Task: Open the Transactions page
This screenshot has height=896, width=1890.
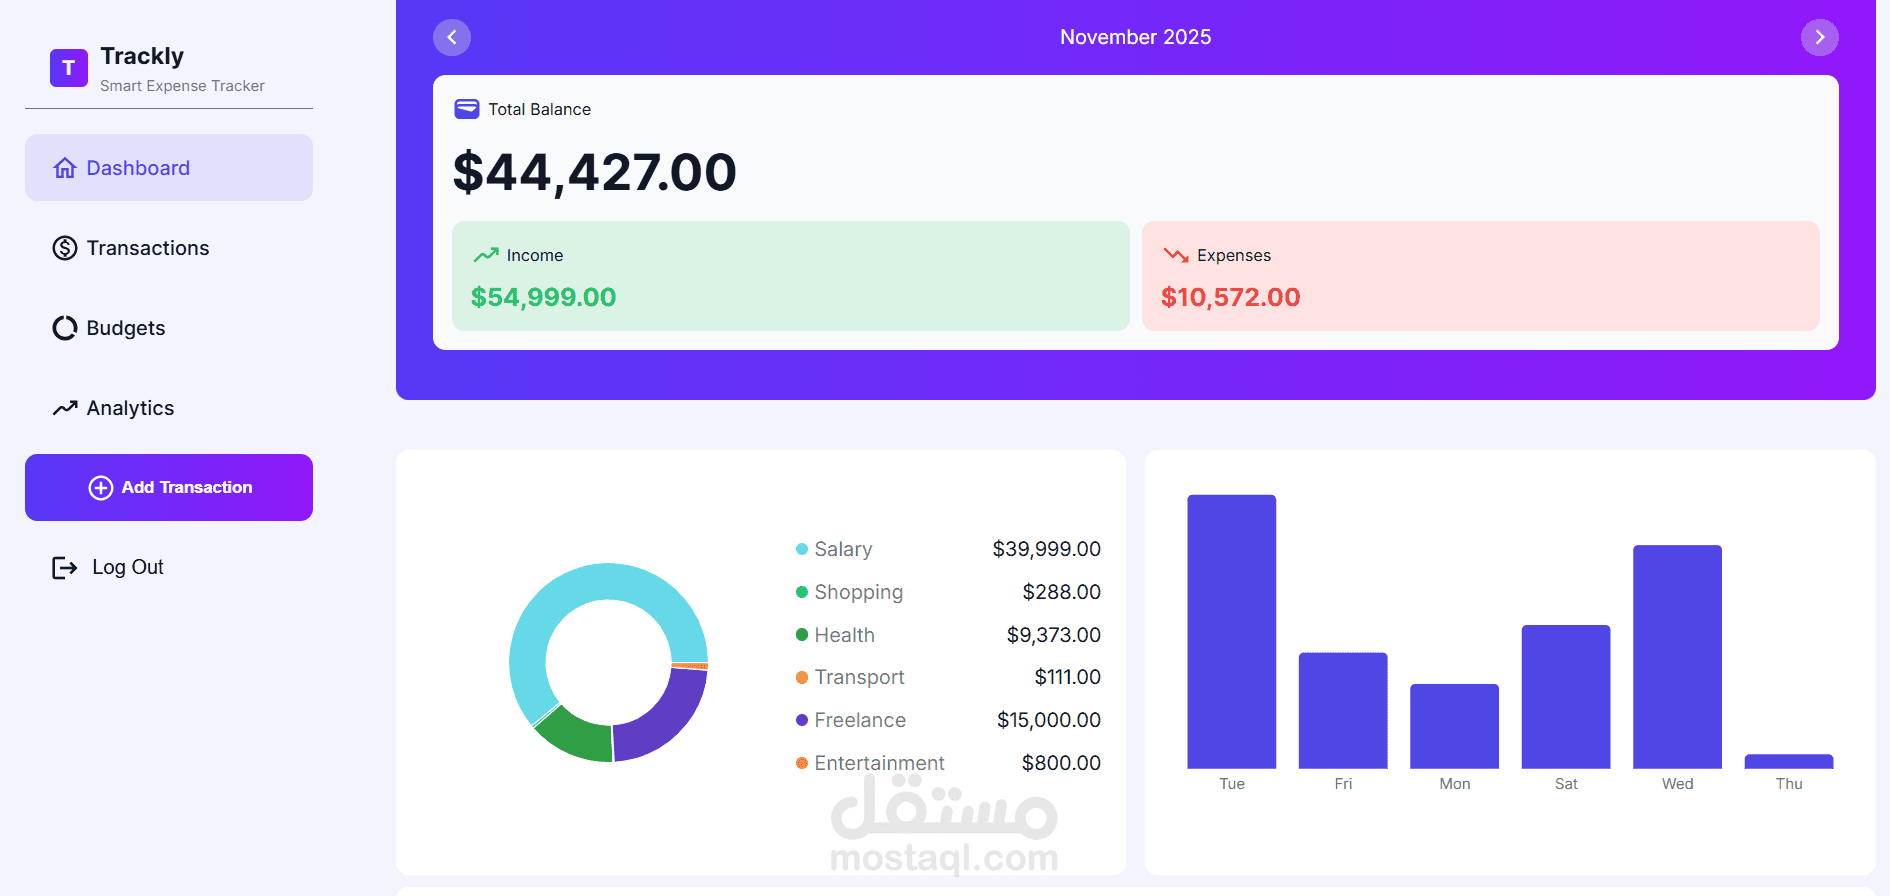Action: point(169,248)
